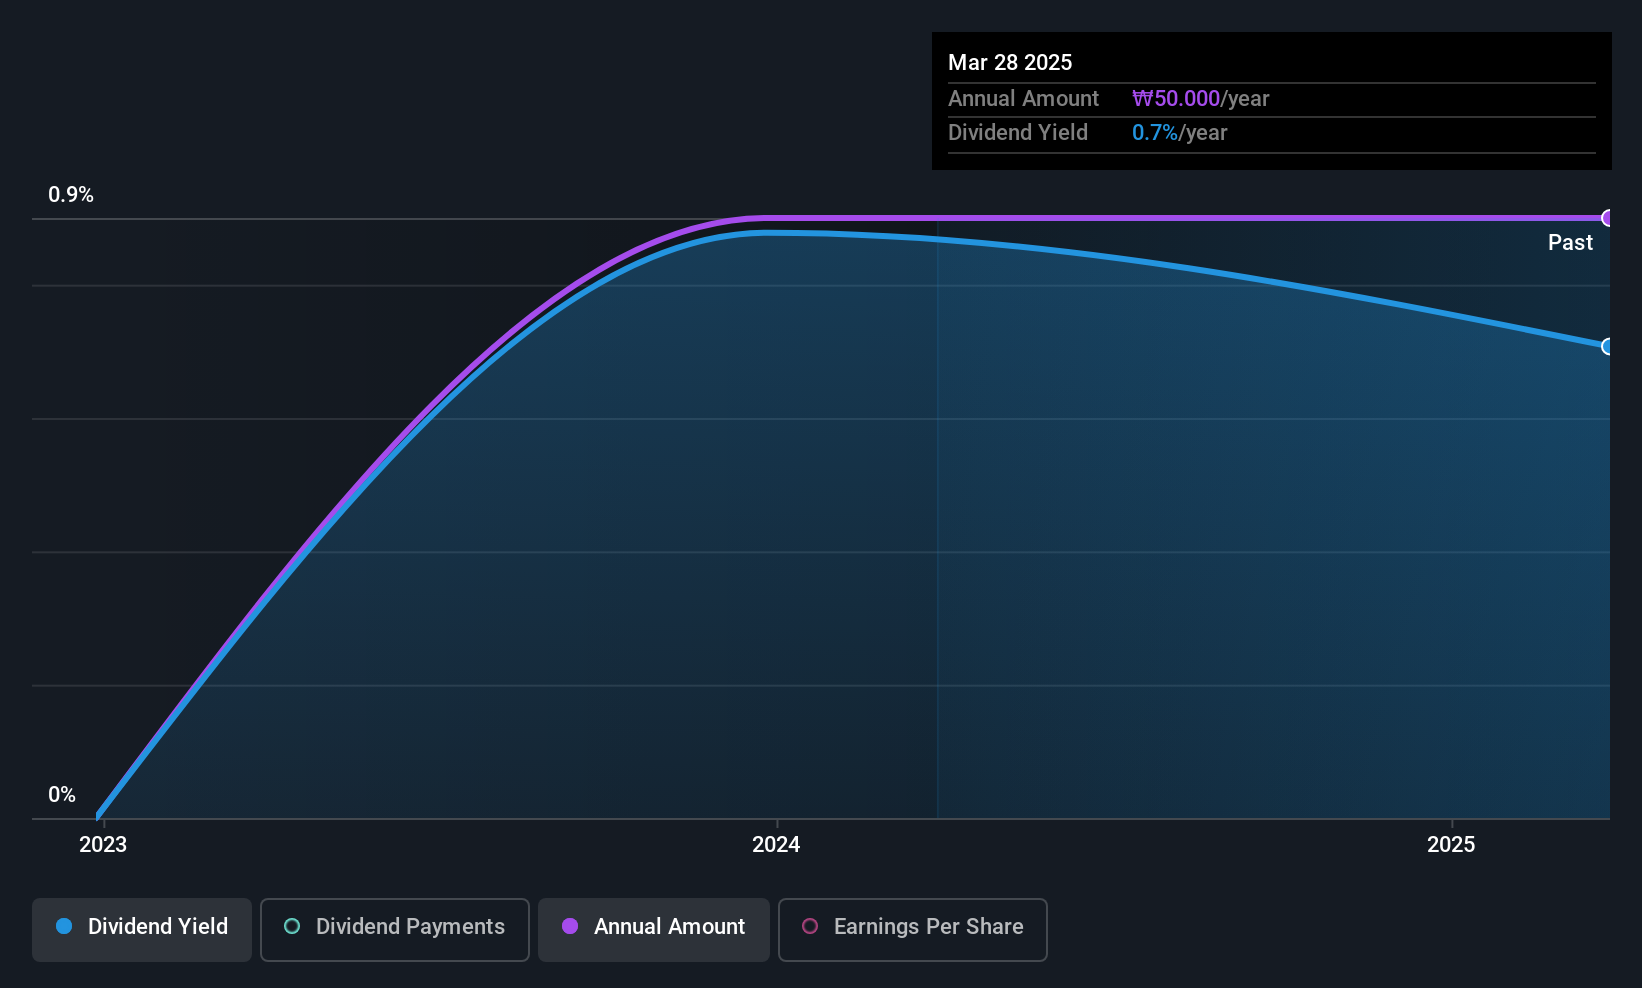Click the teal Dividend Payments legend circle

(x=292, y=926)
